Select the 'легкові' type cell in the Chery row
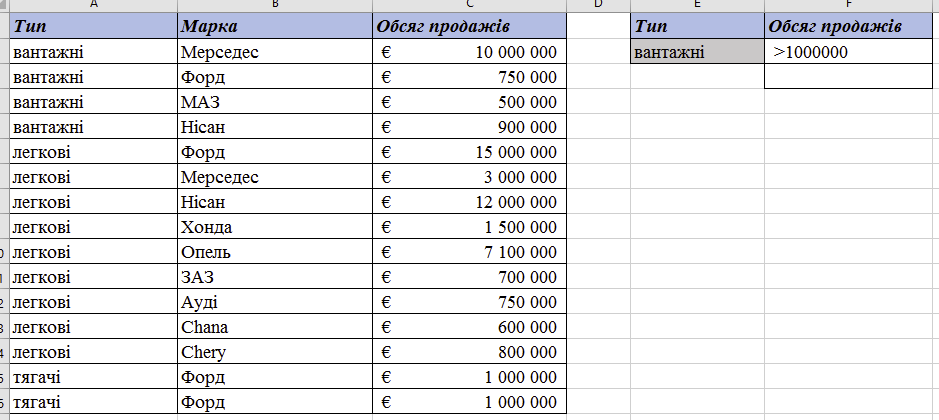The image size is (939, 420). (x=93, y=352)
